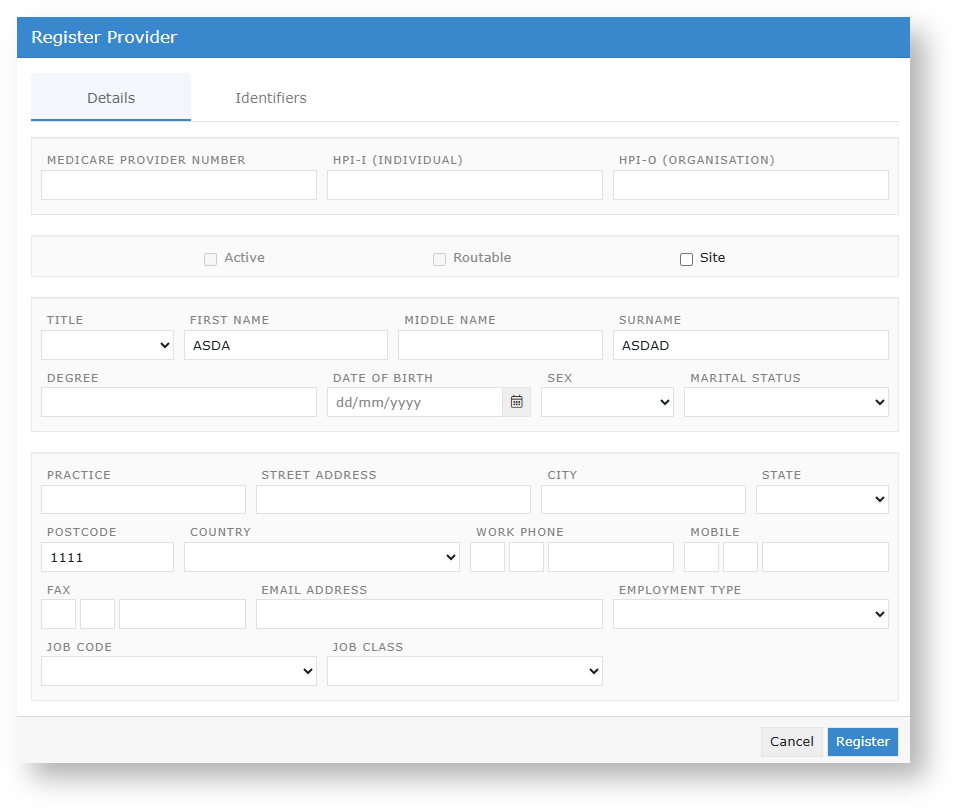Cancel the provider registration
This screenshot has height=811, width=958.
791,741
